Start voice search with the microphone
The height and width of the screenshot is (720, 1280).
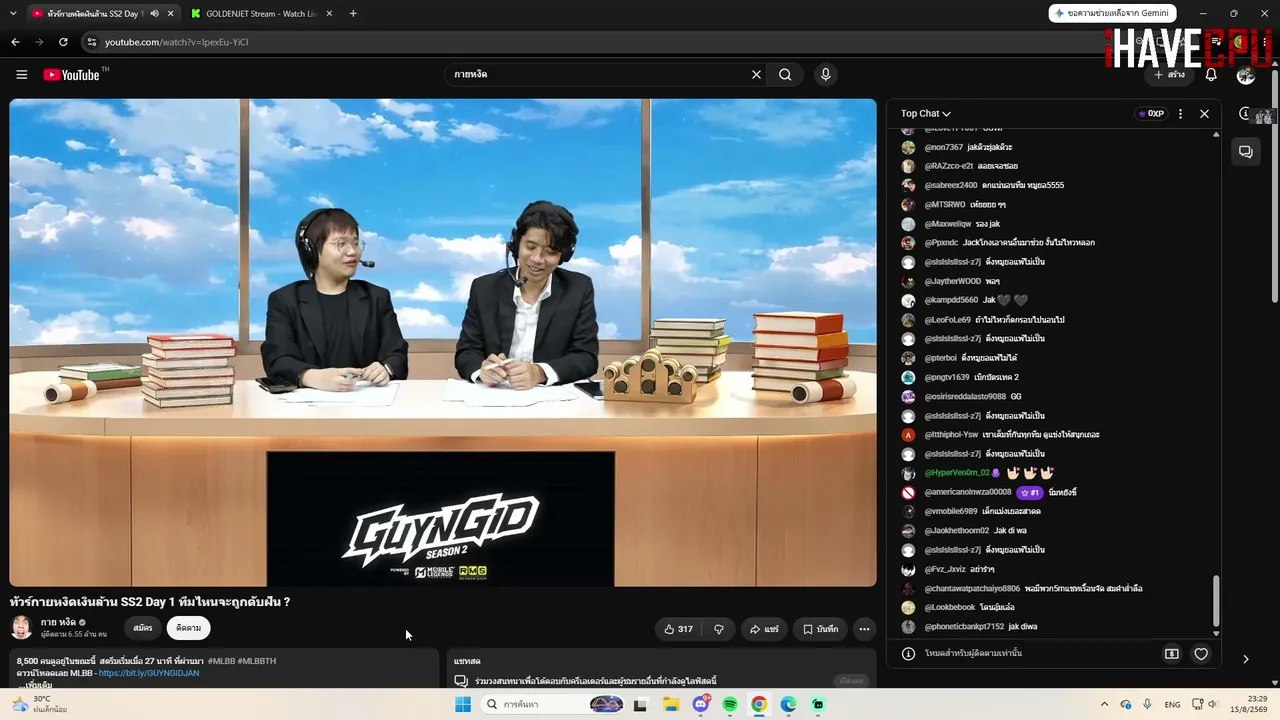coord(825,75)
